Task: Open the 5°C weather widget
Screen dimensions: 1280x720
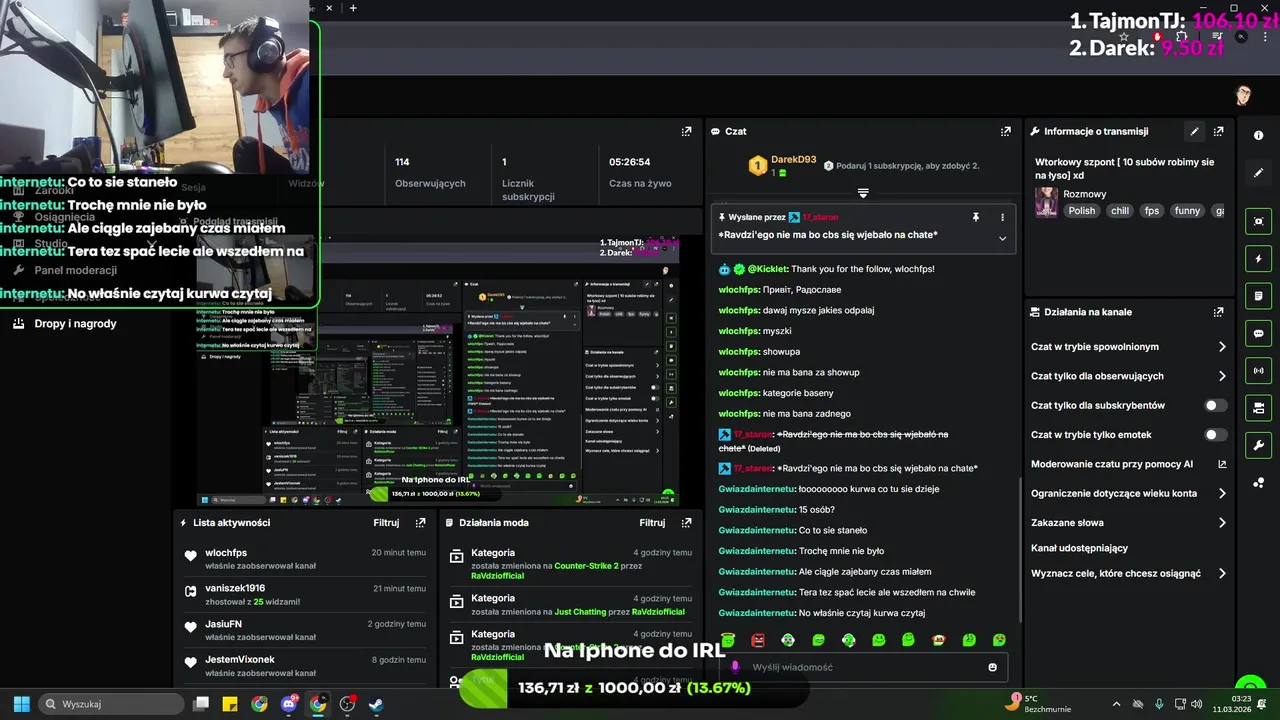Action: (1040, 704)
